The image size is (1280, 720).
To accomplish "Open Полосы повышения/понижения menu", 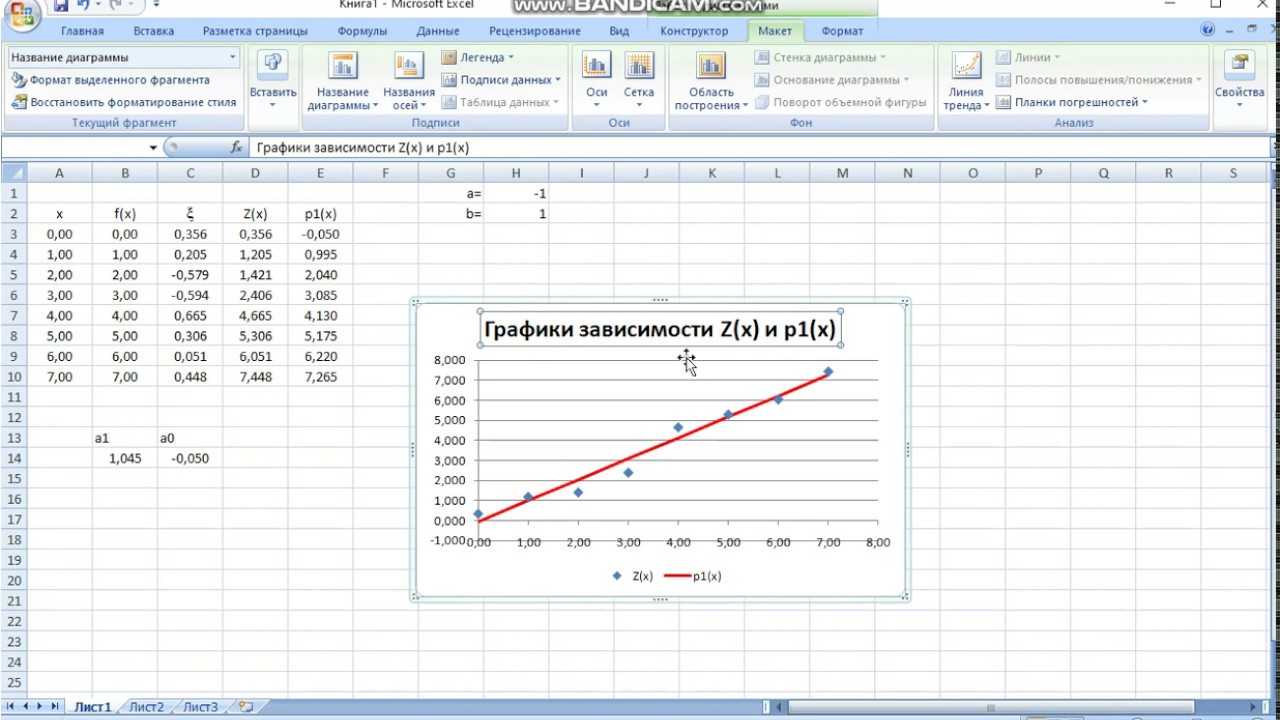I will coord(1100,80).
